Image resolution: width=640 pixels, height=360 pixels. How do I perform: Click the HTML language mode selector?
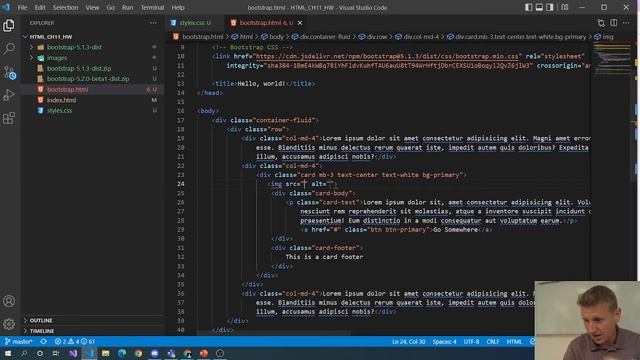coord(514,342)
